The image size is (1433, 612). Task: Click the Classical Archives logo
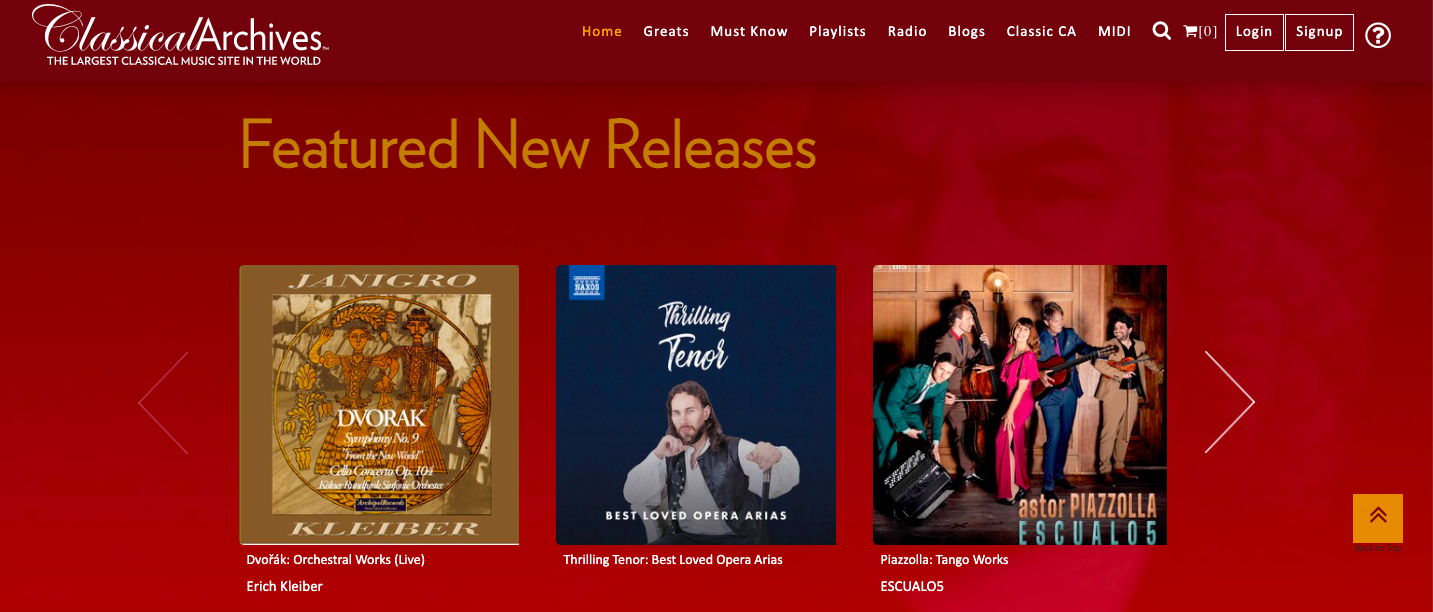click(x=180, y=36)
